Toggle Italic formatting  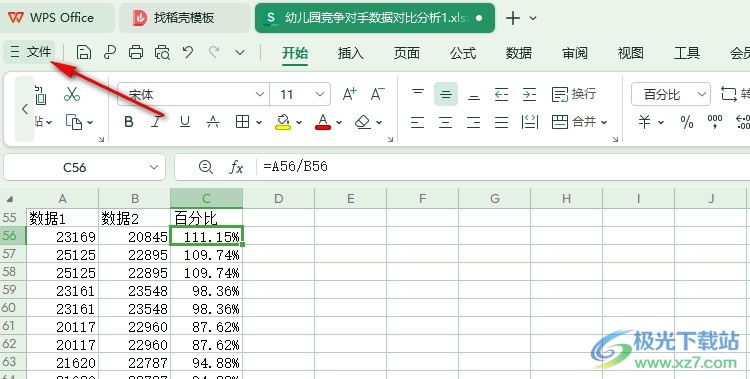tap(156, 122)
